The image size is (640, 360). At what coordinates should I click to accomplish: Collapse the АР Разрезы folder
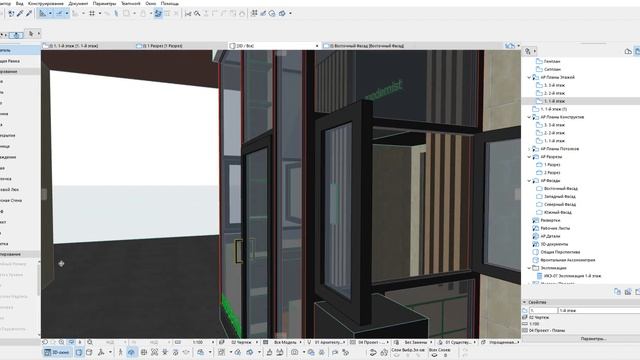(529, 157)
